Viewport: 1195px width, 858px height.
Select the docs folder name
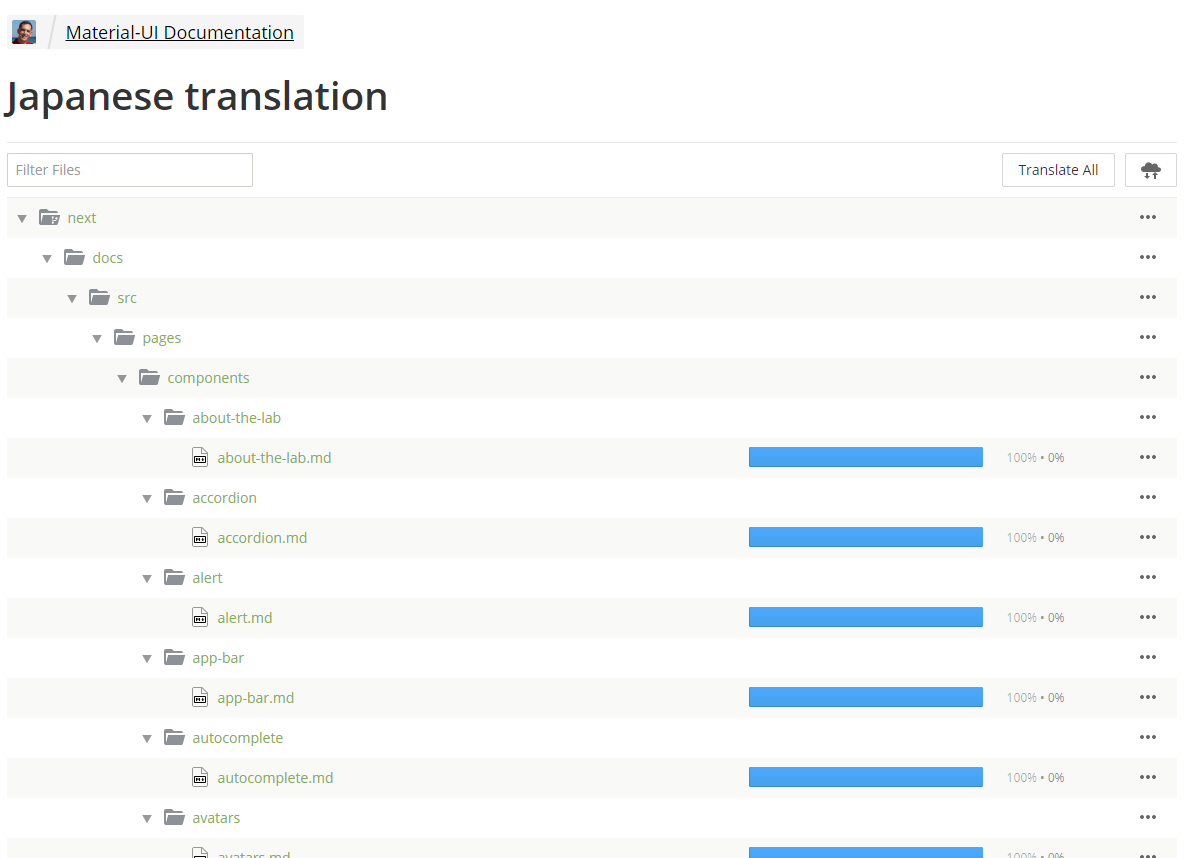[x=107, y=258]
